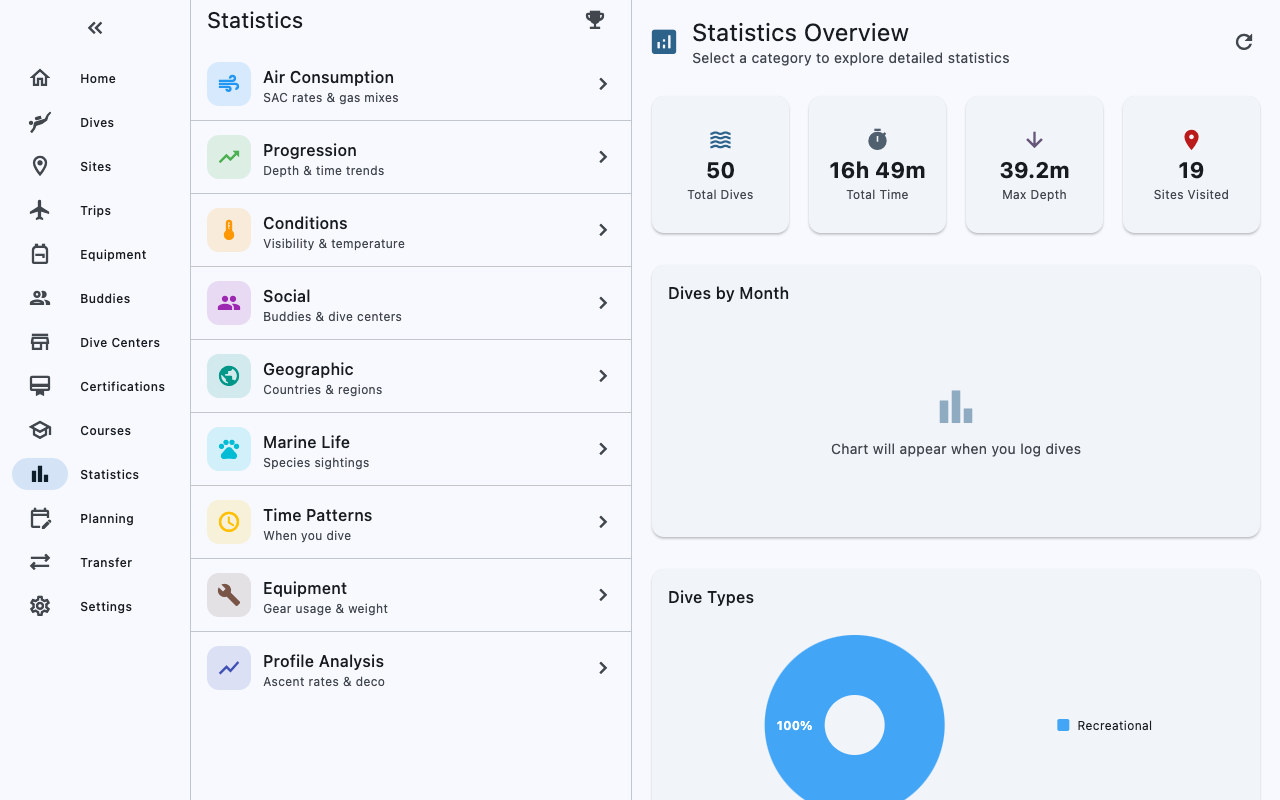Click the Transfer arrows icon
Screen dimensions: 1280x800
click(40, 562)
